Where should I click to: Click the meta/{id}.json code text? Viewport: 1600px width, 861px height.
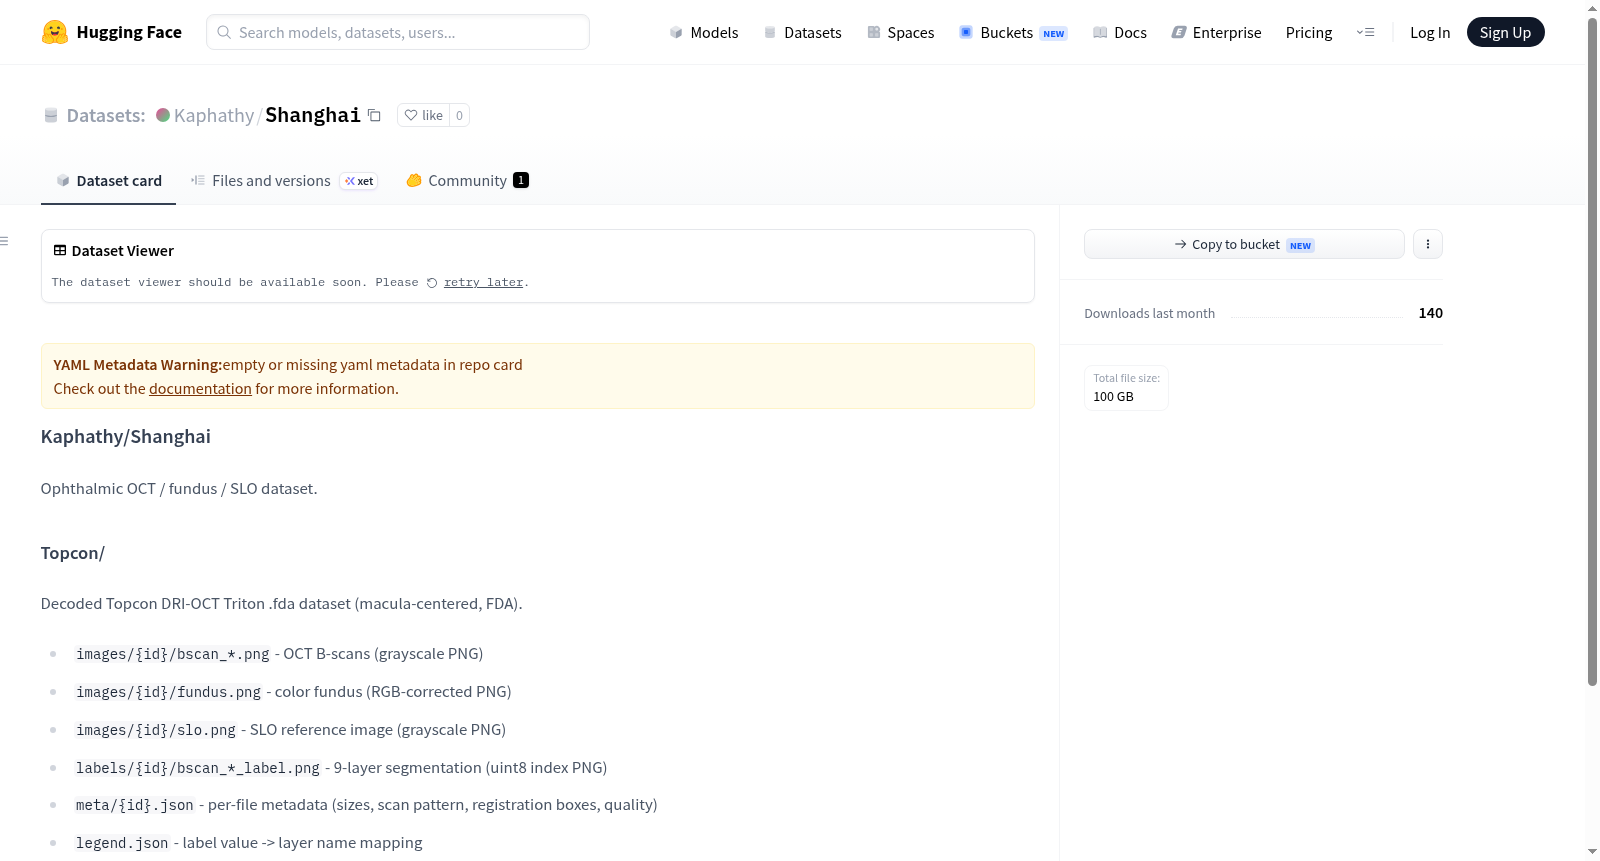(x=135, y=805)
